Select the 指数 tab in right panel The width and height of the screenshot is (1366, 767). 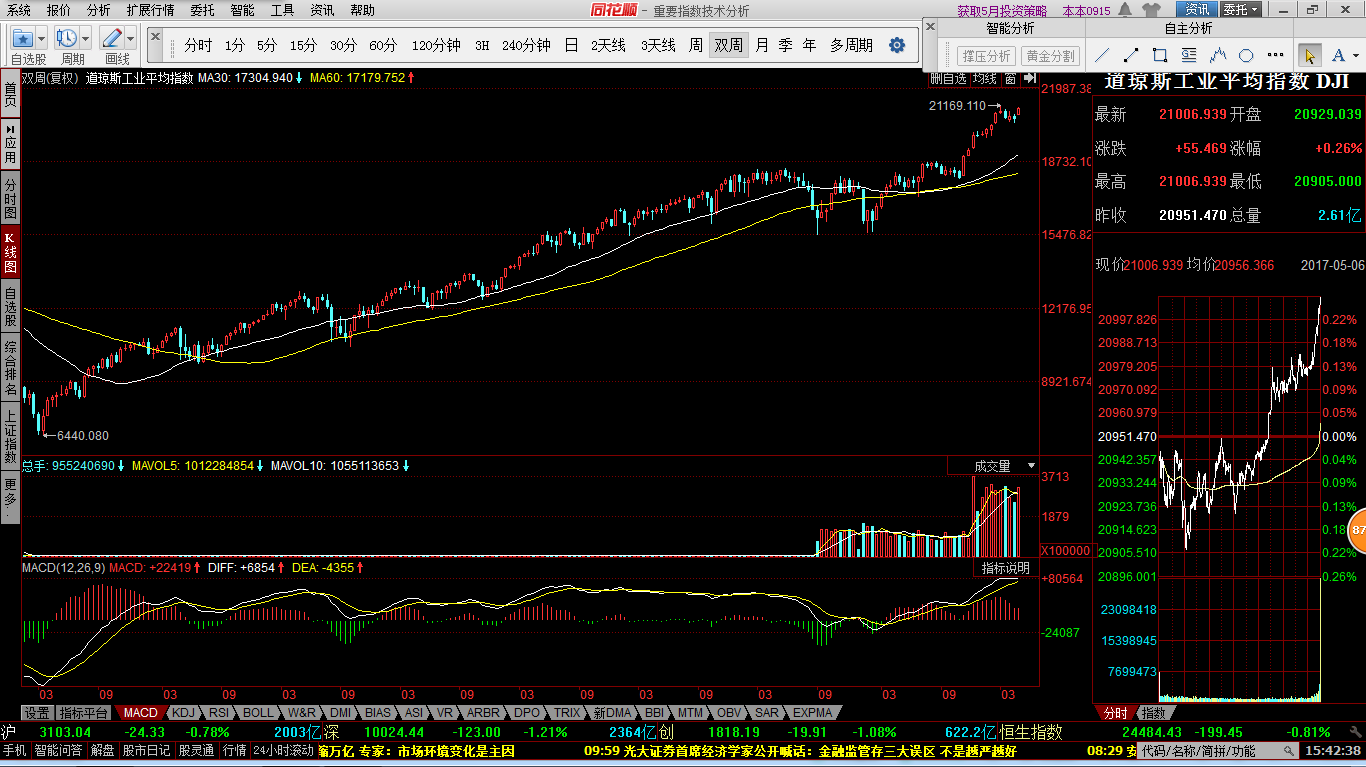click(x=1154, y=713)
